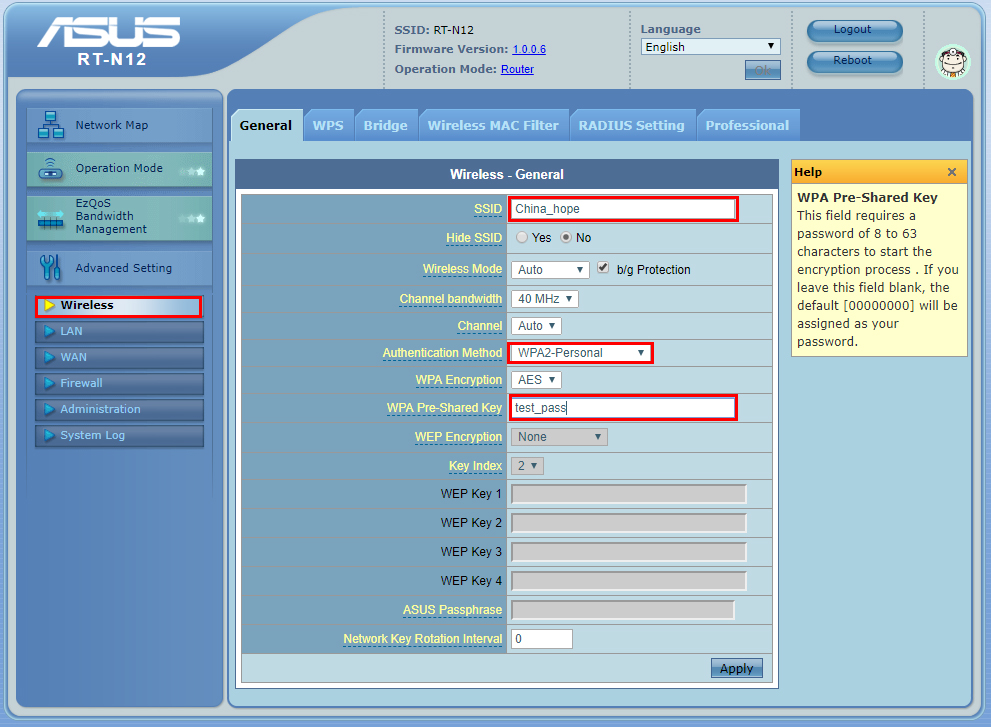Click the Network Map icon
The image size is (991, 727).
pyautogui.click(x=50, y=126)
